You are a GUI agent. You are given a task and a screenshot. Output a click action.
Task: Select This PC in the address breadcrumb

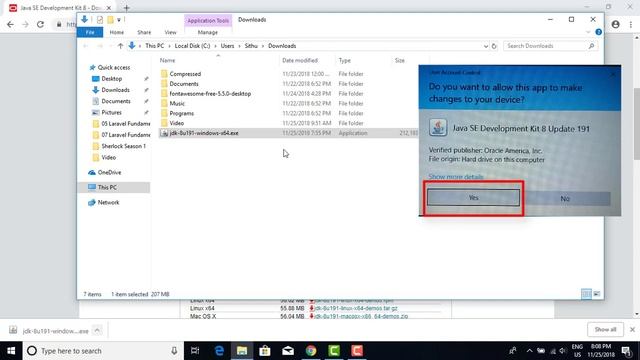(x=154, y=46)
